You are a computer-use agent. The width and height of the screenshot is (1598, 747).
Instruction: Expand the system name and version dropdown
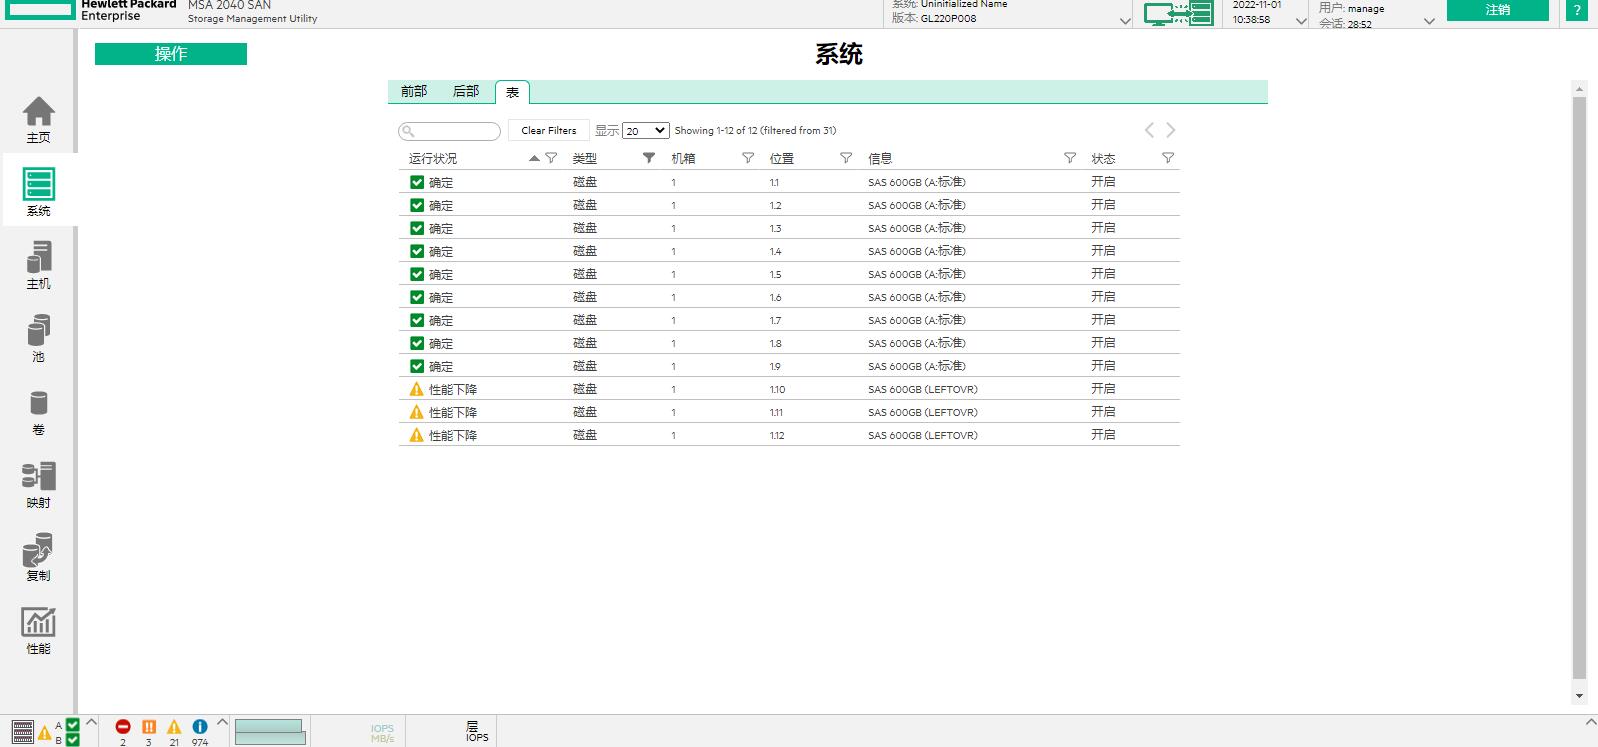[x=1125, y=21]
